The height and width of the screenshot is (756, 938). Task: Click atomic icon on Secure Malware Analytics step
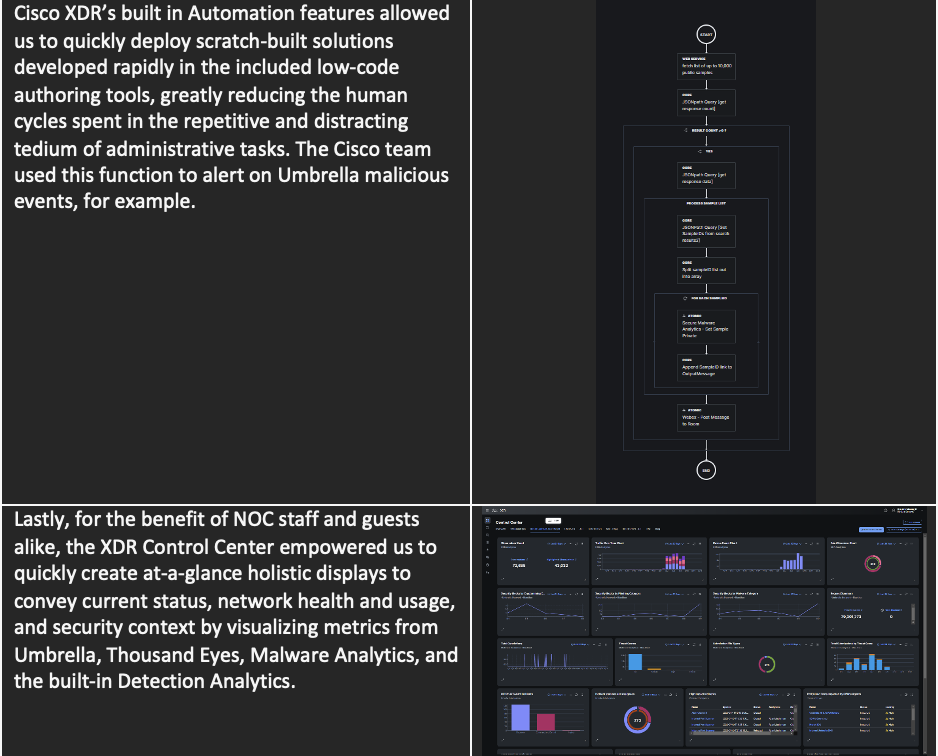click(x=684, y=314)
